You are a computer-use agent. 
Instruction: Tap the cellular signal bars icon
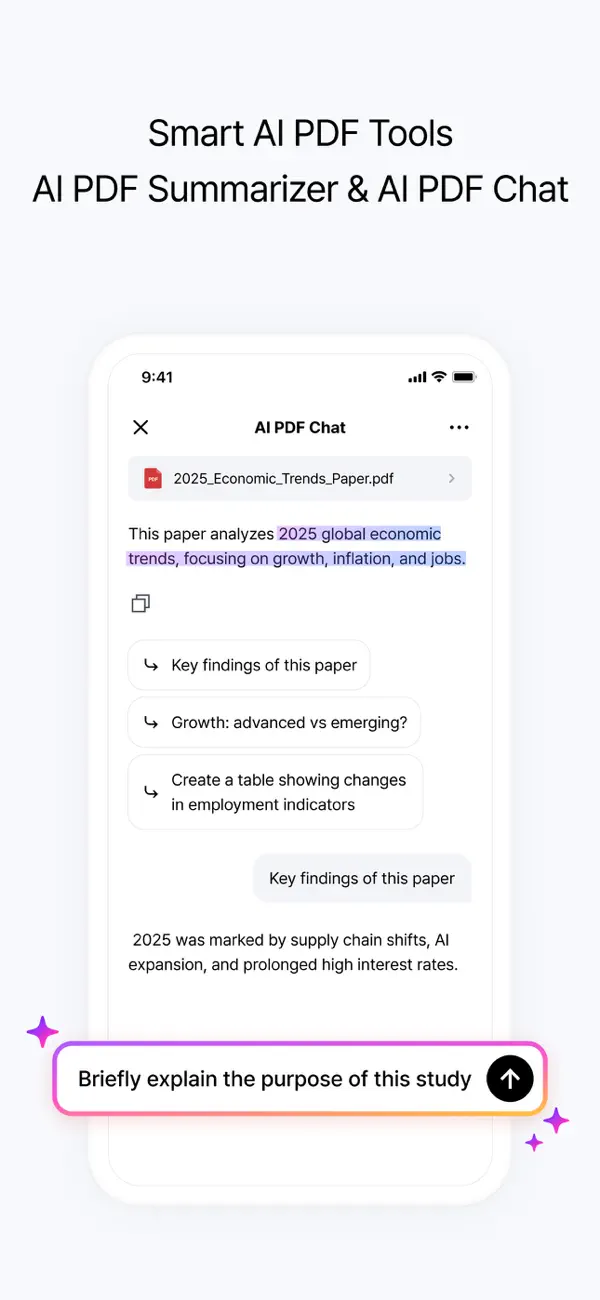(x=416, y=377)
